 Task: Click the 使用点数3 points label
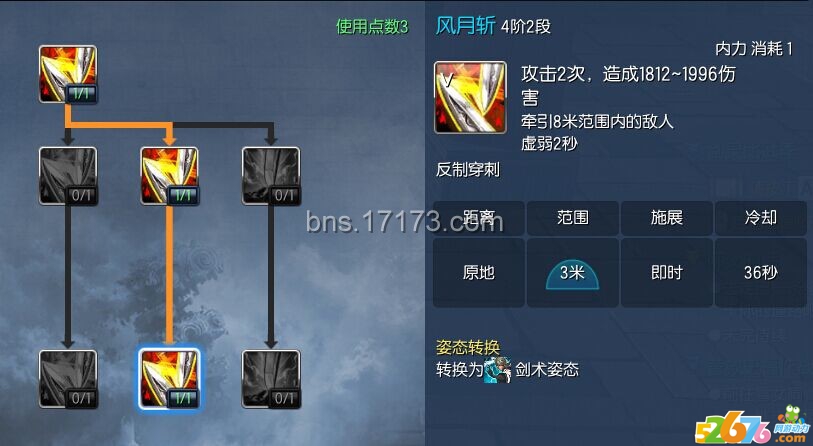[372, 26]
